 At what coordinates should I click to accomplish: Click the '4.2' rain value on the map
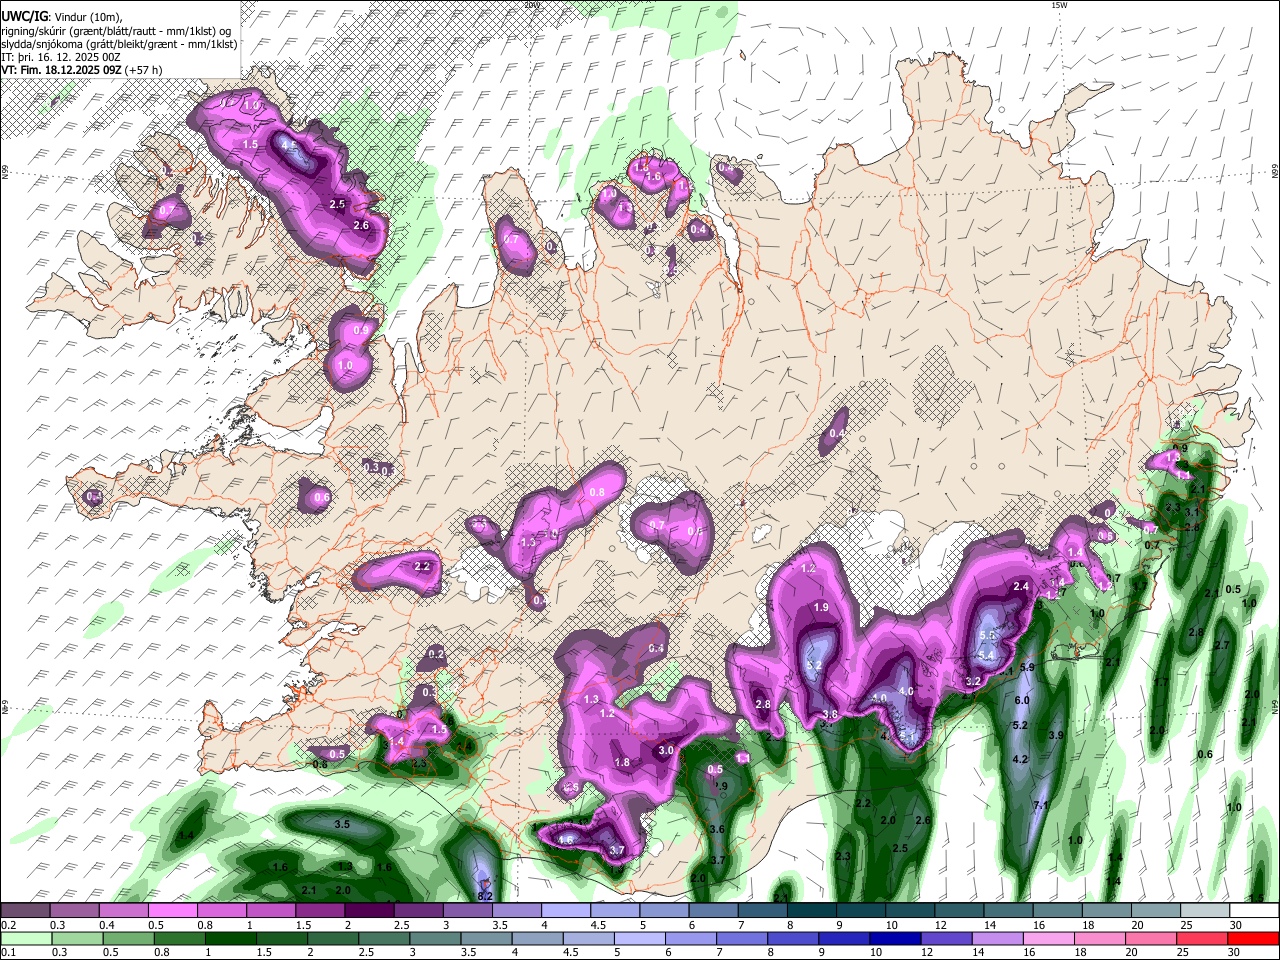coord(1020,759)
